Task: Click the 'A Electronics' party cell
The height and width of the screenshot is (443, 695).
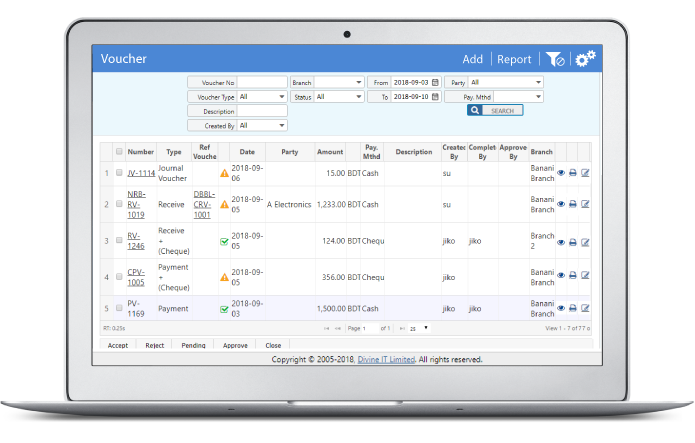Action: point(289,204)
